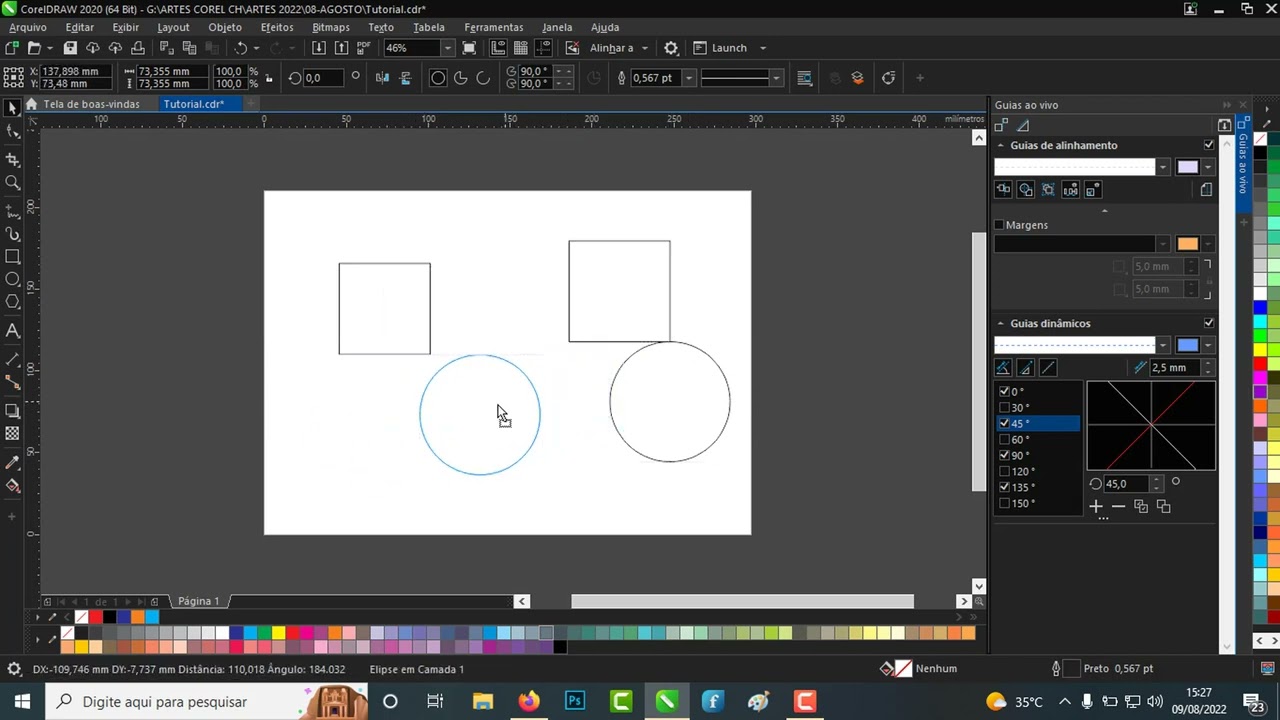Screen dimensions: 1280x720
Task: Collapse the Guias de alinhamento section
Action: (x=1000, y=145)
